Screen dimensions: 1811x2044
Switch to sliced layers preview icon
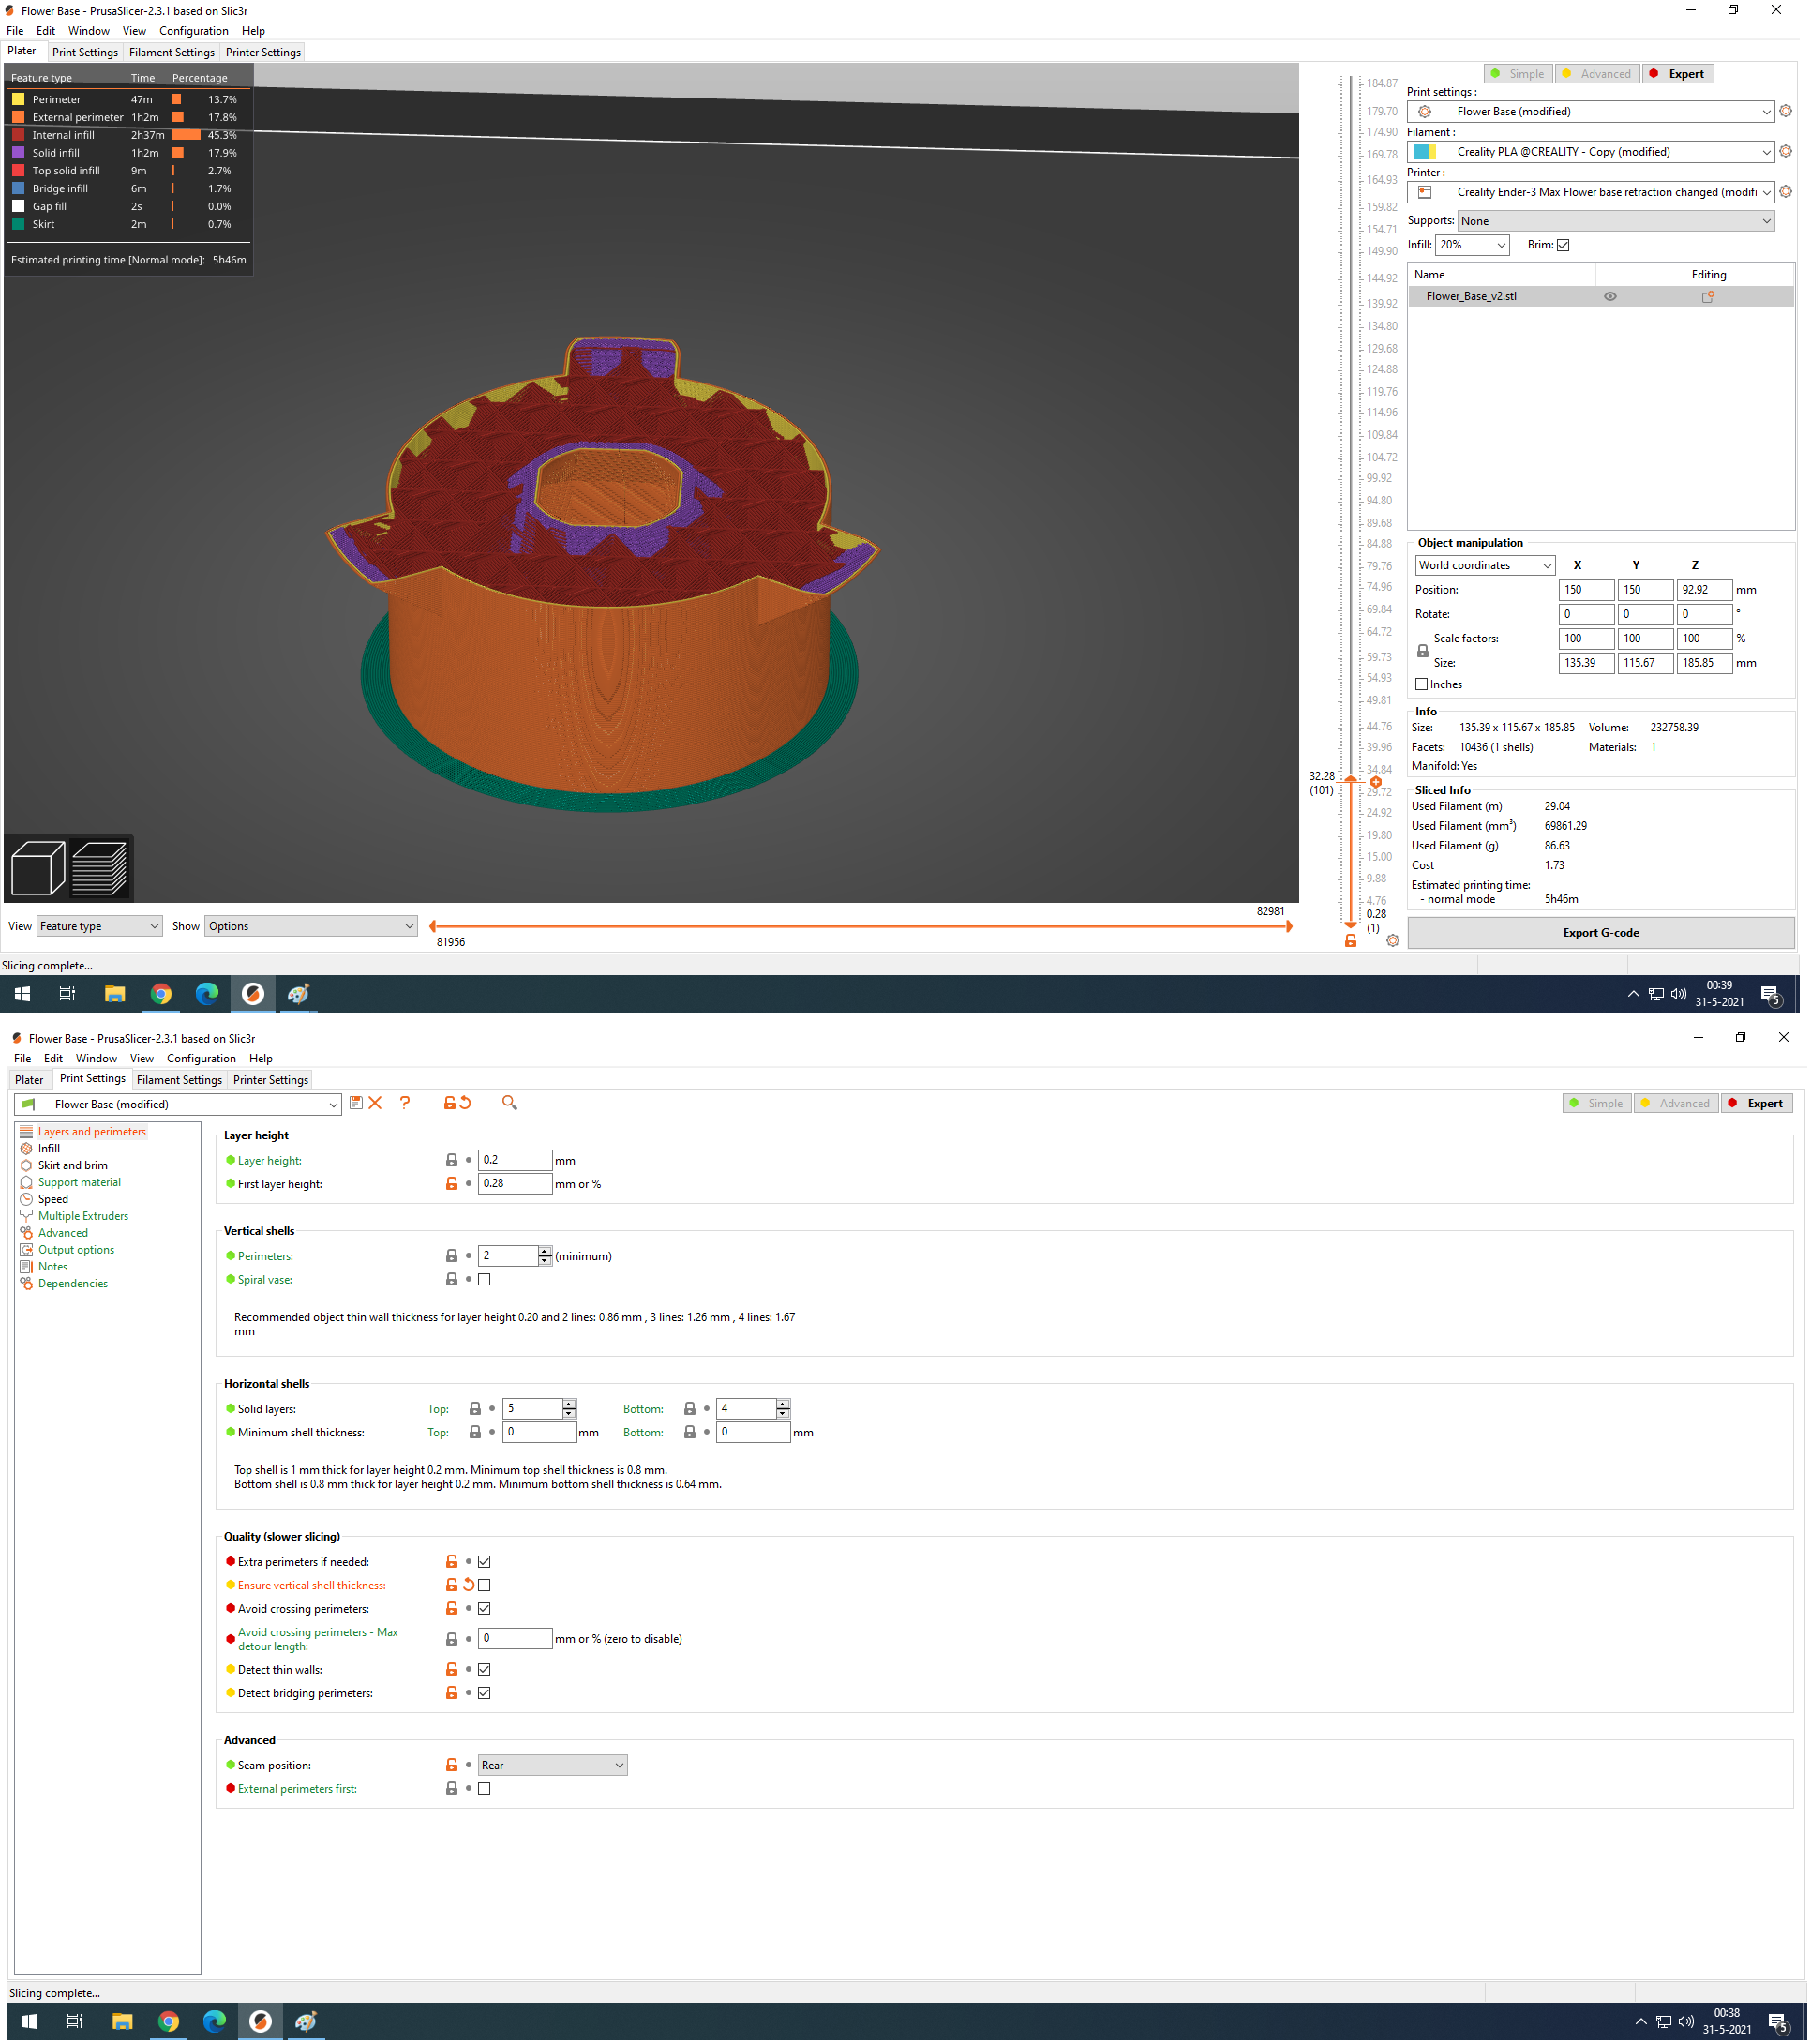pyautogui.click(x=99, y=867)
